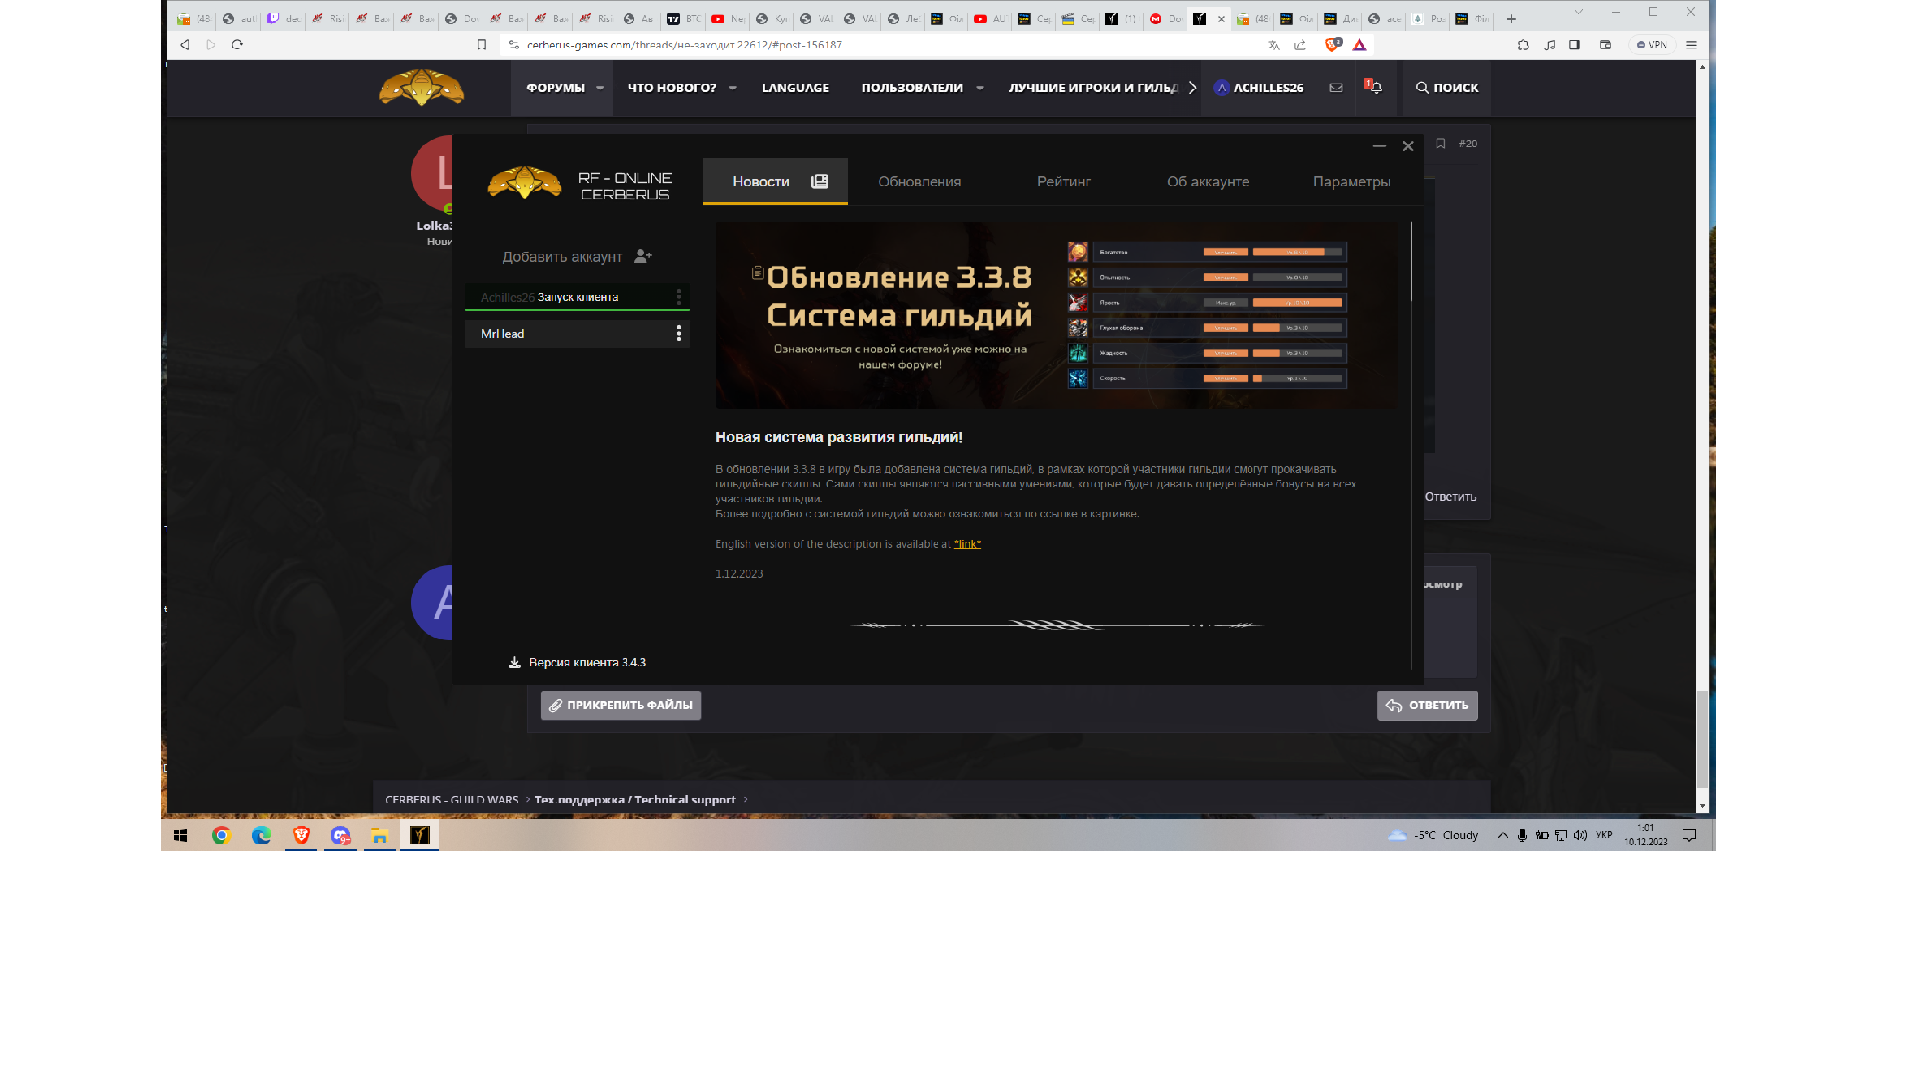
Task: Open a new browser tab with plus button
Action: (1511, 19)
